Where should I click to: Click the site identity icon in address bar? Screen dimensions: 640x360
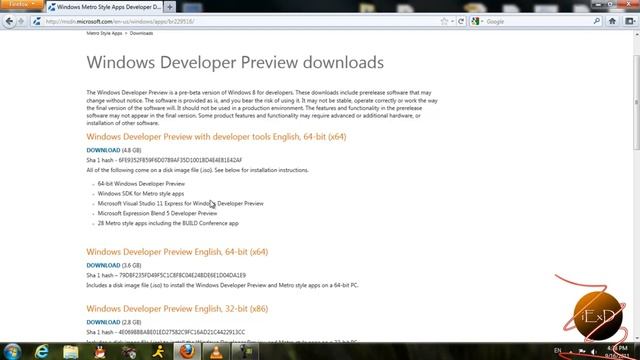point(37,21)
